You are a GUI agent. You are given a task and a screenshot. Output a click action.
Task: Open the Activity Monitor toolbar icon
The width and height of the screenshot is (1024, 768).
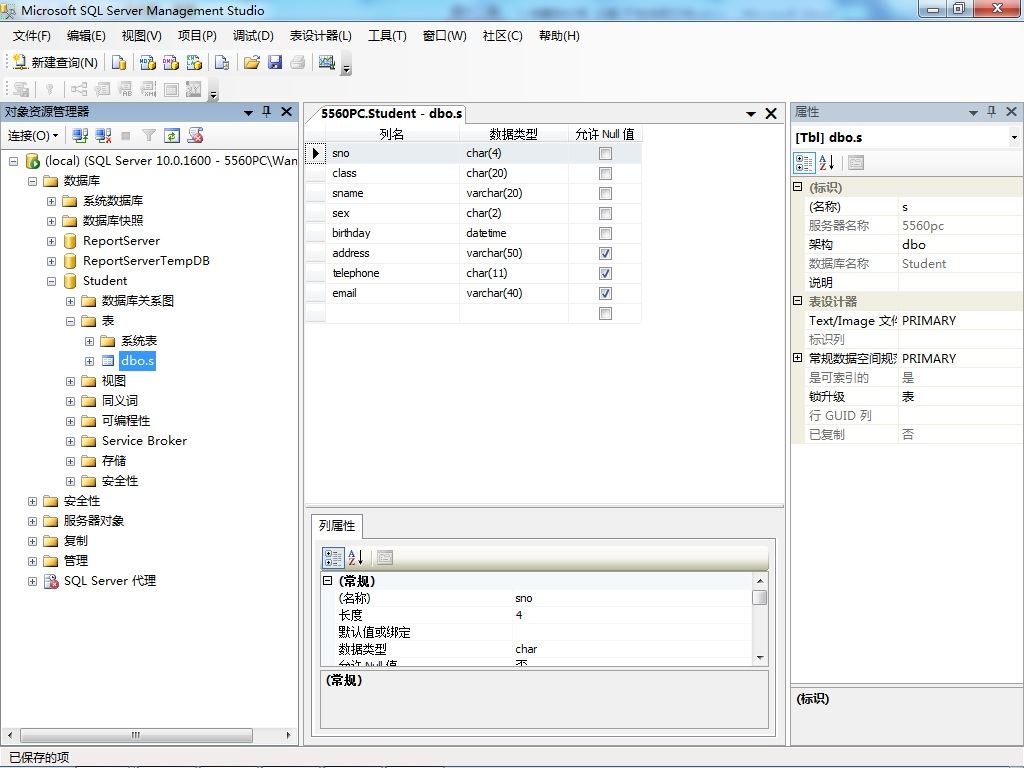click(327, 62)
